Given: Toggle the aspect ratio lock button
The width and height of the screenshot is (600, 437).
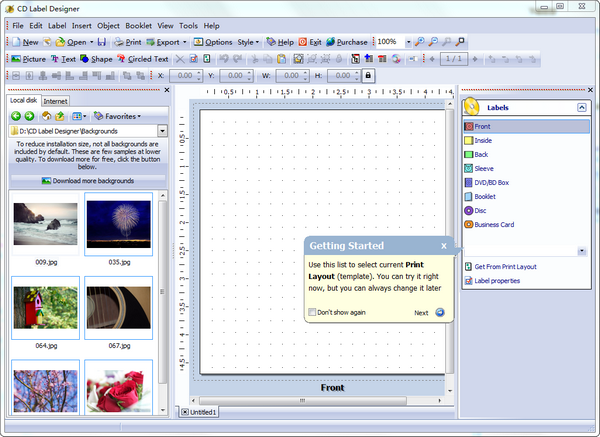Looking at the screenshot, I should pyautogui.click(x=368, y=76).
